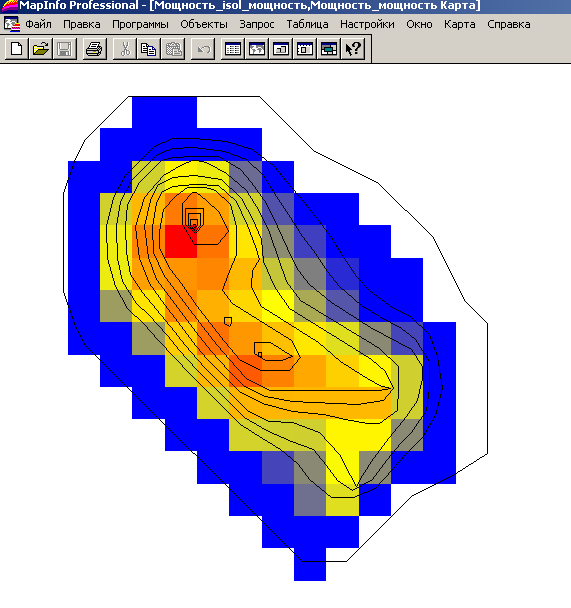Click the Save floppy disk icon
Screen dimensions: 571x608
click(x=65, y=49)
